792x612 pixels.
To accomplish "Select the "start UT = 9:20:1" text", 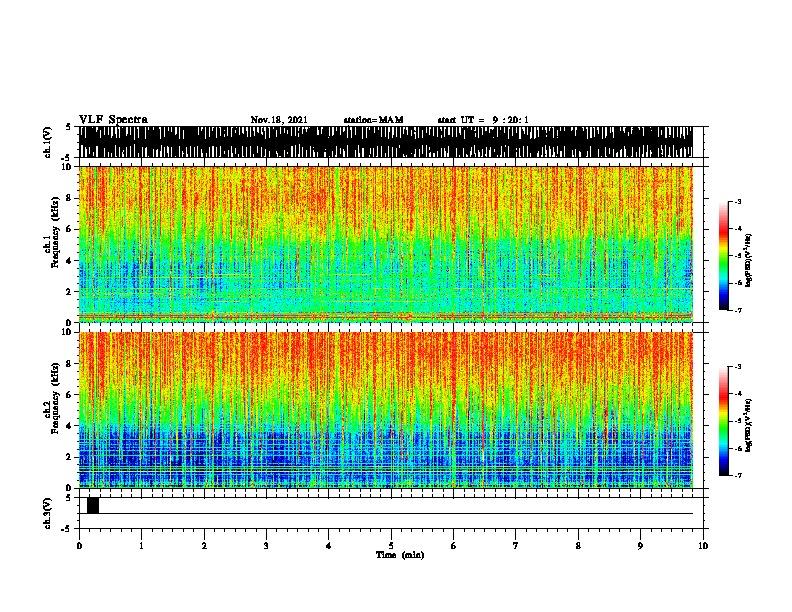I will pos(483,120).
